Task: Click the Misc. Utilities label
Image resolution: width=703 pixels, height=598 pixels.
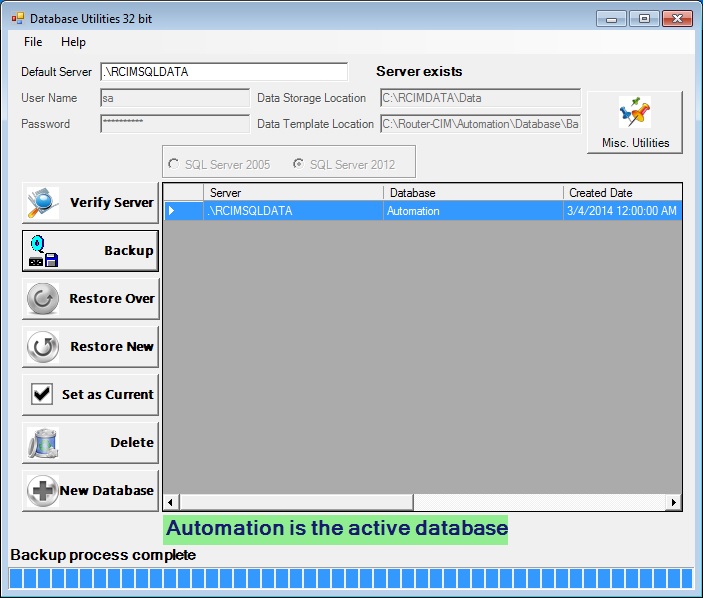Action: [x=635, y=143]
